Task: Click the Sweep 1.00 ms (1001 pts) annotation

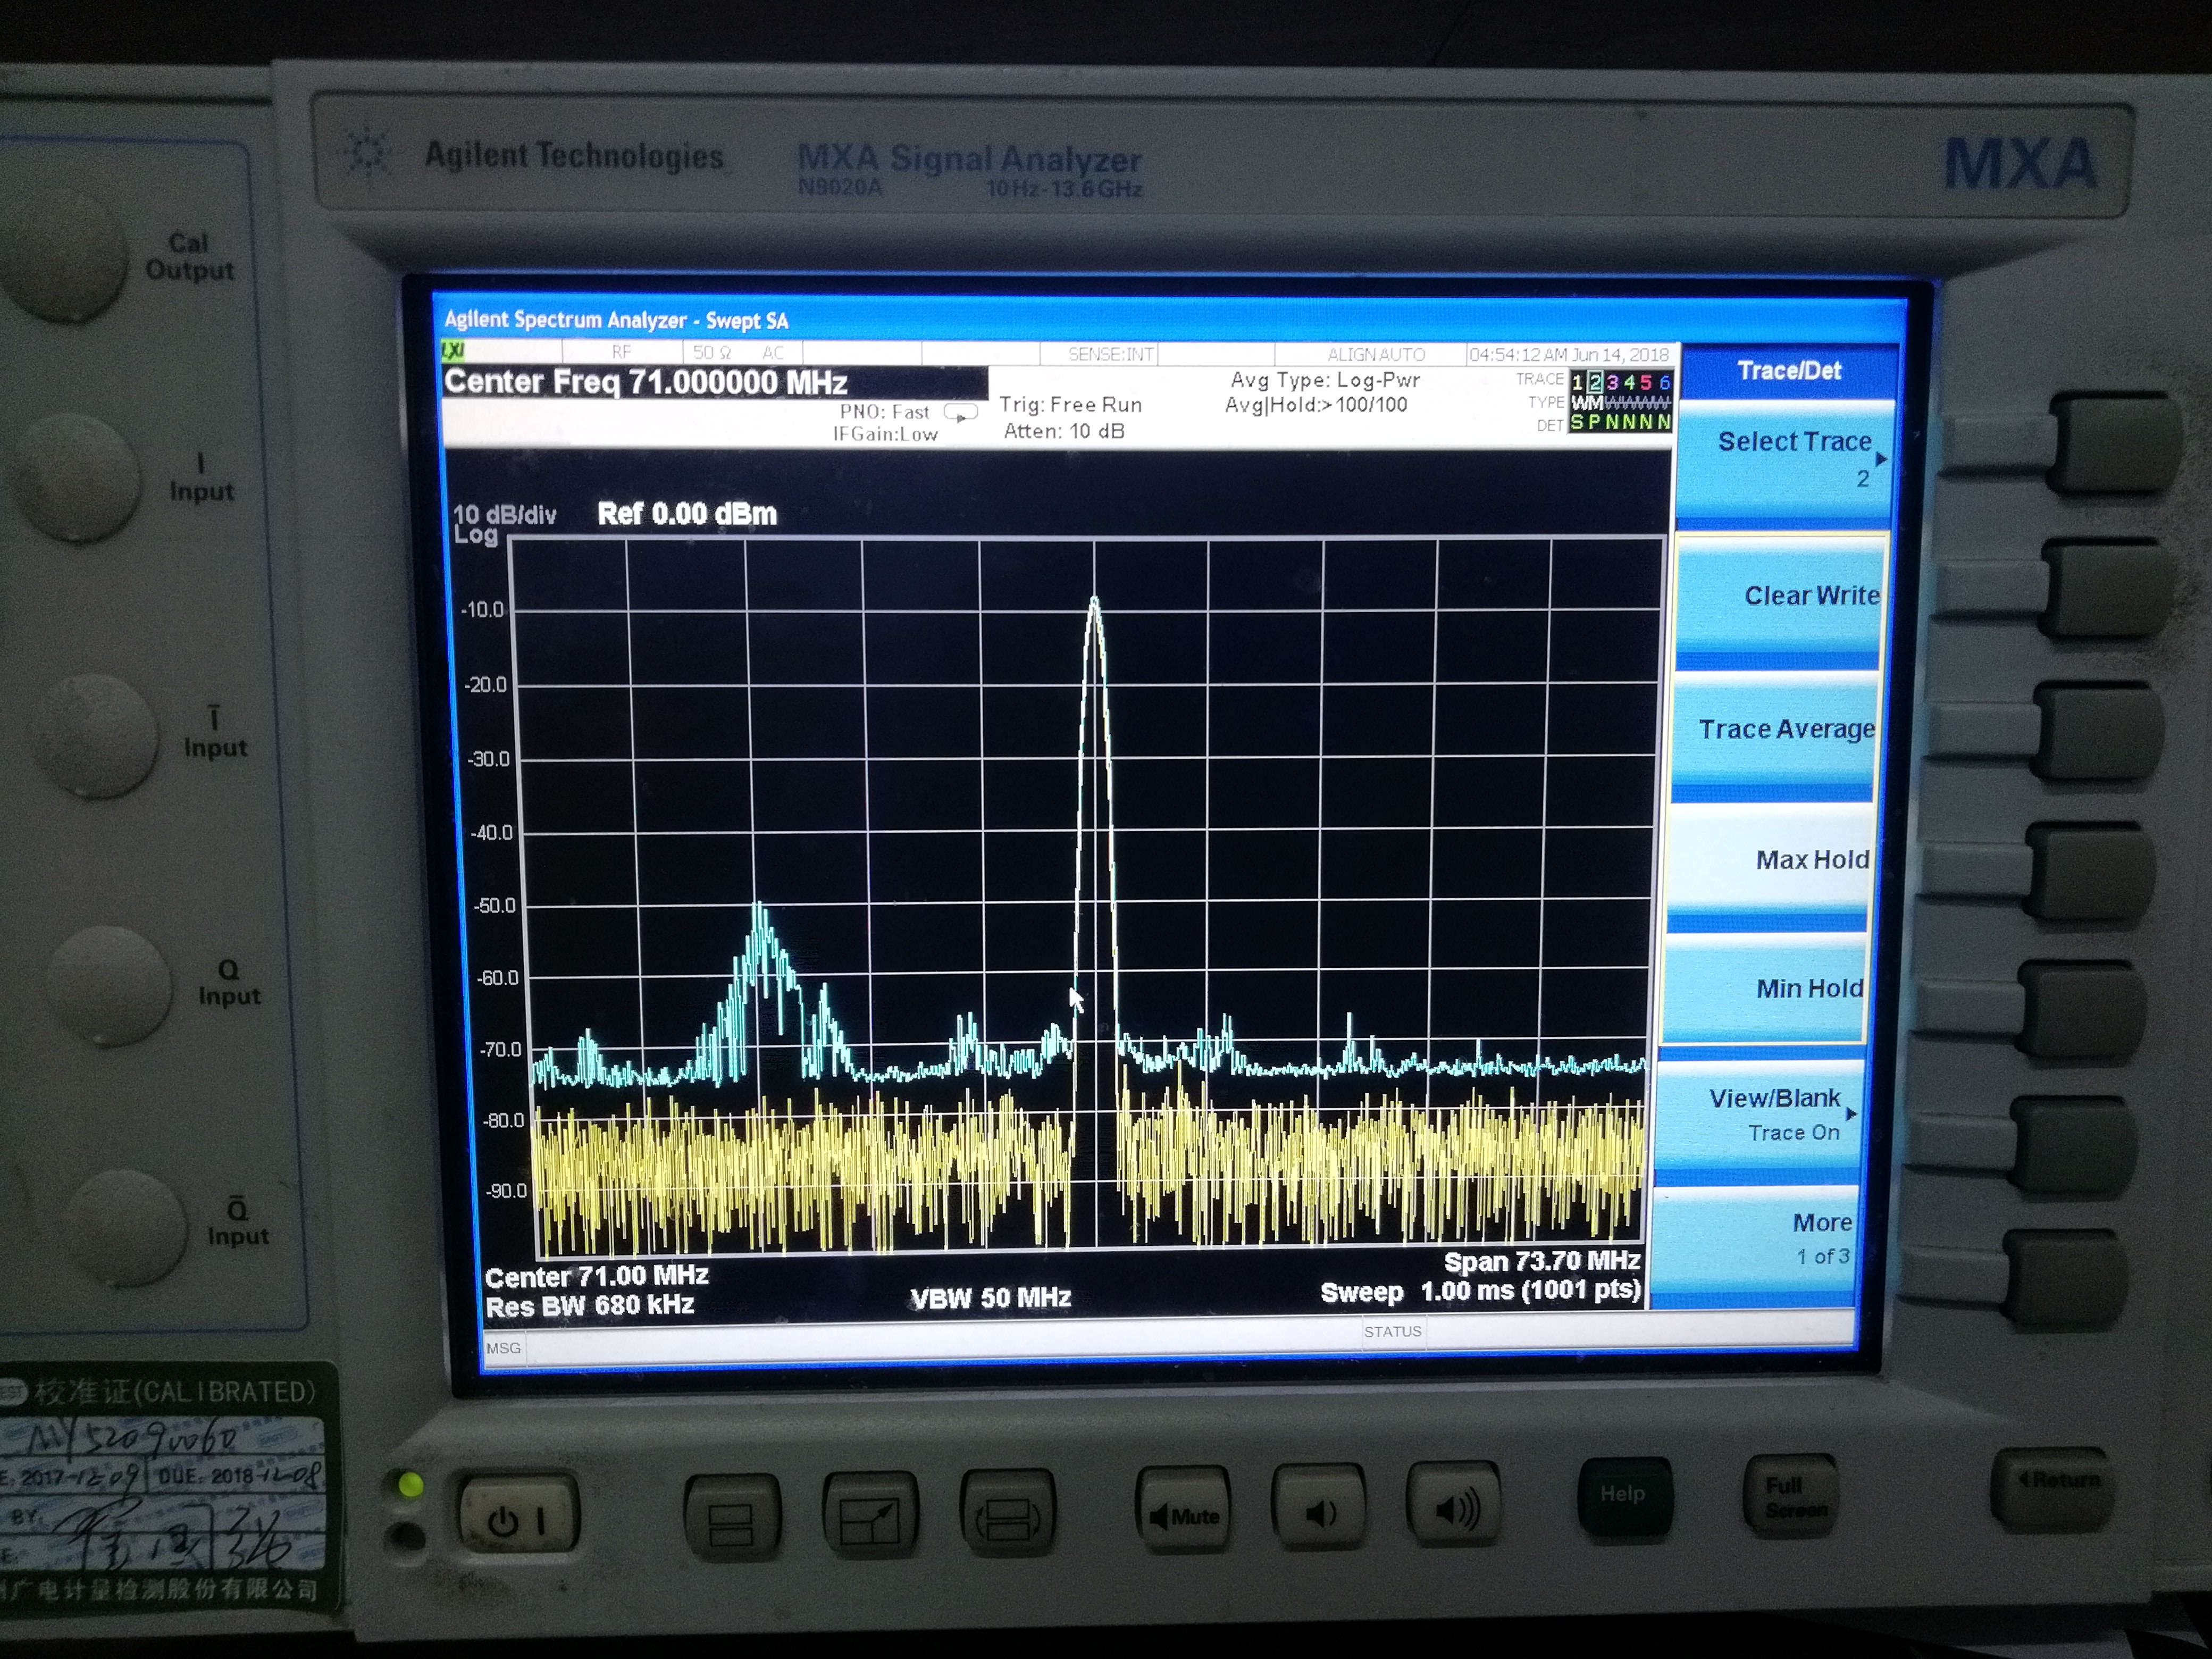Action: tap(1480, 1291)
